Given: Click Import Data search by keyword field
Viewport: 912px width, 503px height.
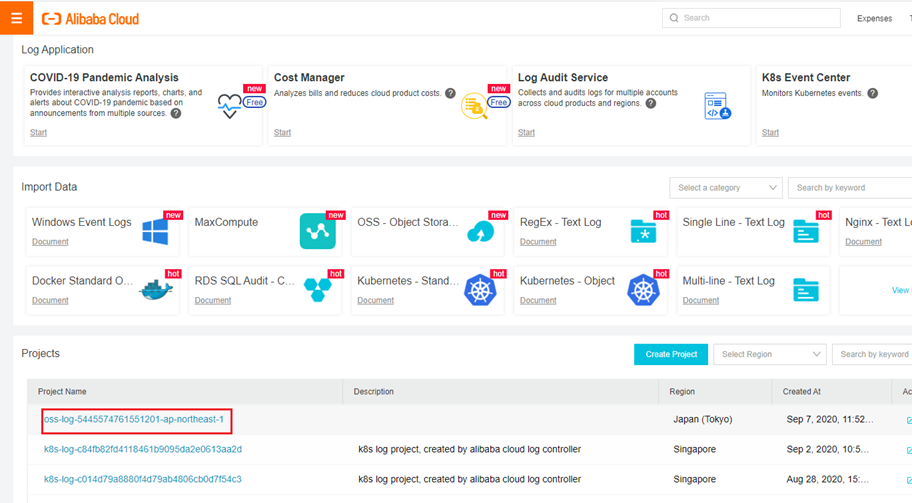Looking at the screenshot, I should (x=850, y=188).
